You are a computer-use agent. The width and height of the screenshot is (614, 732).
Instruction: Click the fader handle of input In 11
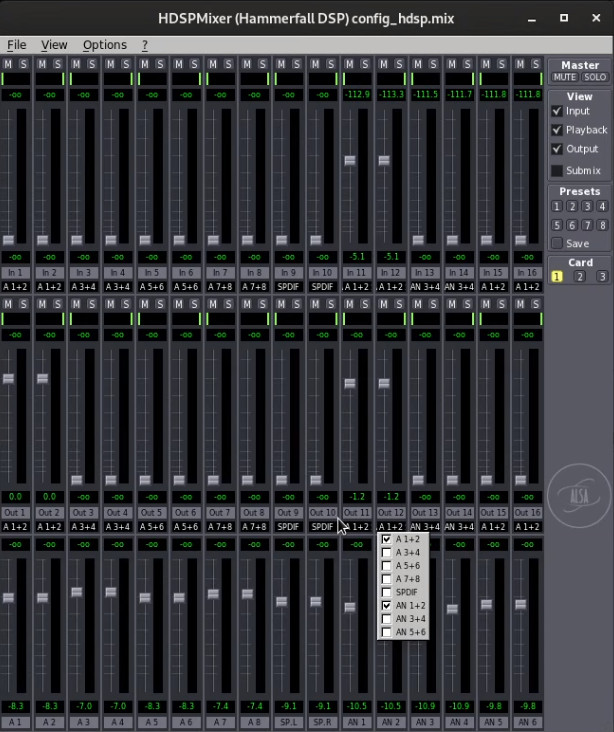coord(350,161)
